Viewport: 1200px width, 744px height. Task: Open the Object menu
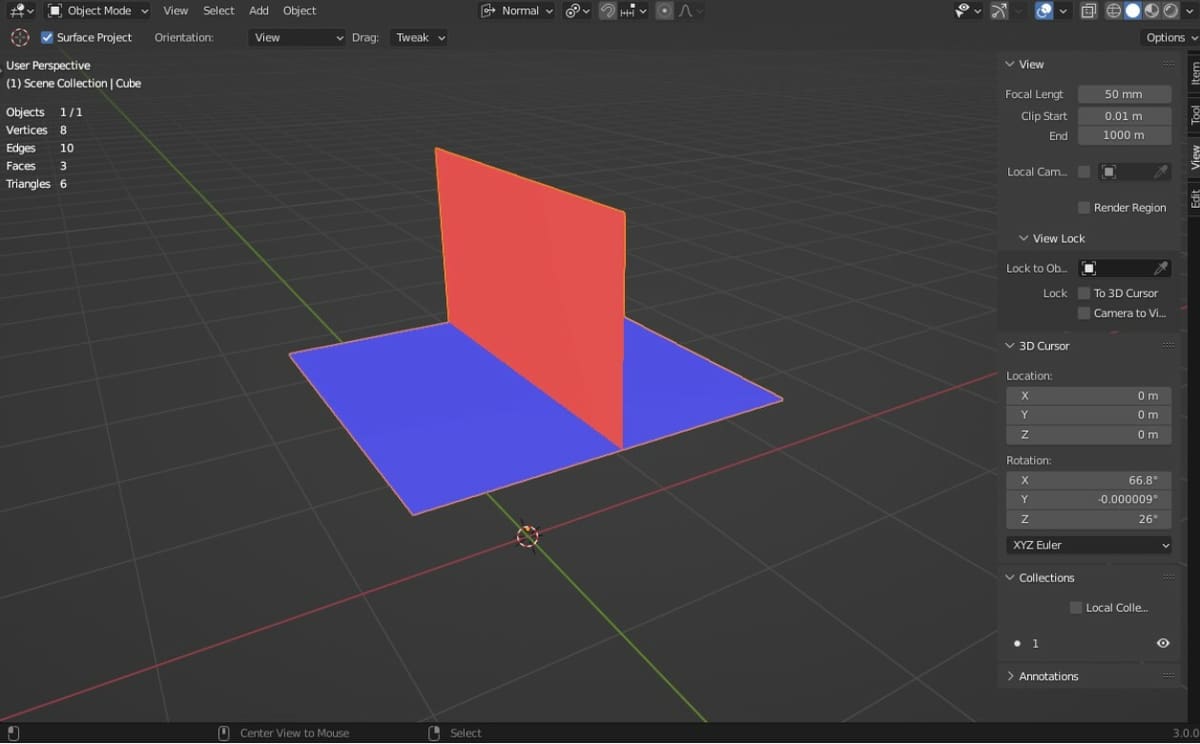(x=299, y=10)
